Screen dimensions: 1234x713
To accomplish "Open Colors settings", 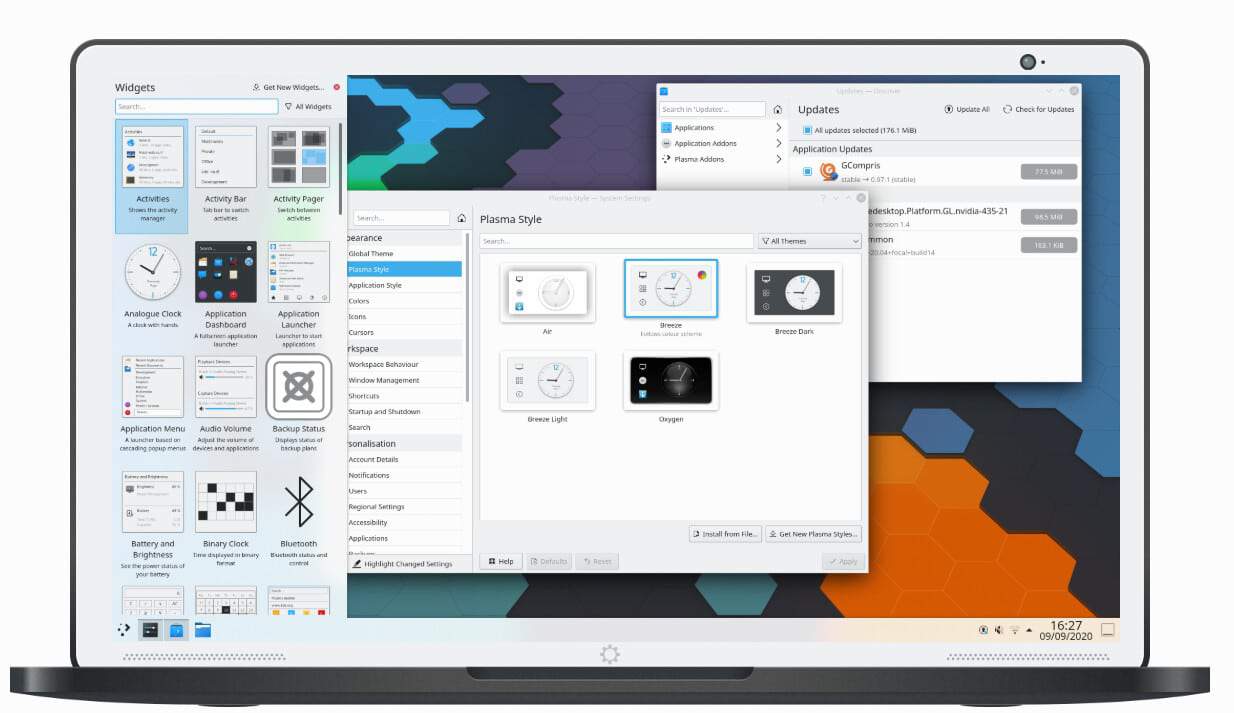I will point(405,301).
